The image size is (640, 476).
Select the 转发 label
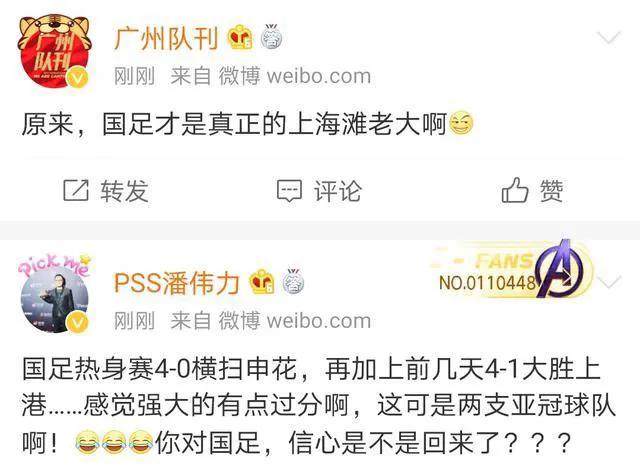[124, 191]
